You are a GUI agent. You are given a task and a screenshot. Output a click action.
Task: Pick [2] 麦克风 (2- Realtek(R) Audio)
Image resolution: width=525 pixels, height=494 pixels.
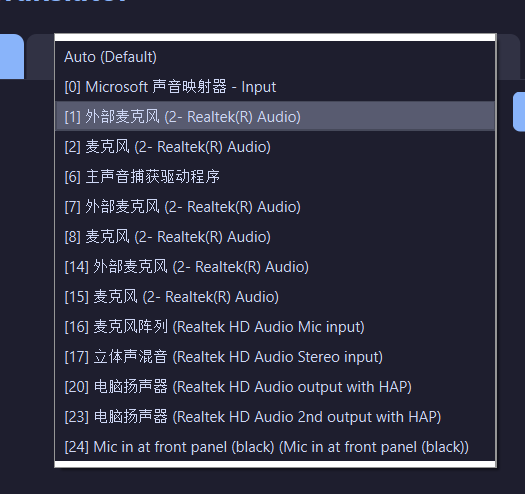point(275,147)
